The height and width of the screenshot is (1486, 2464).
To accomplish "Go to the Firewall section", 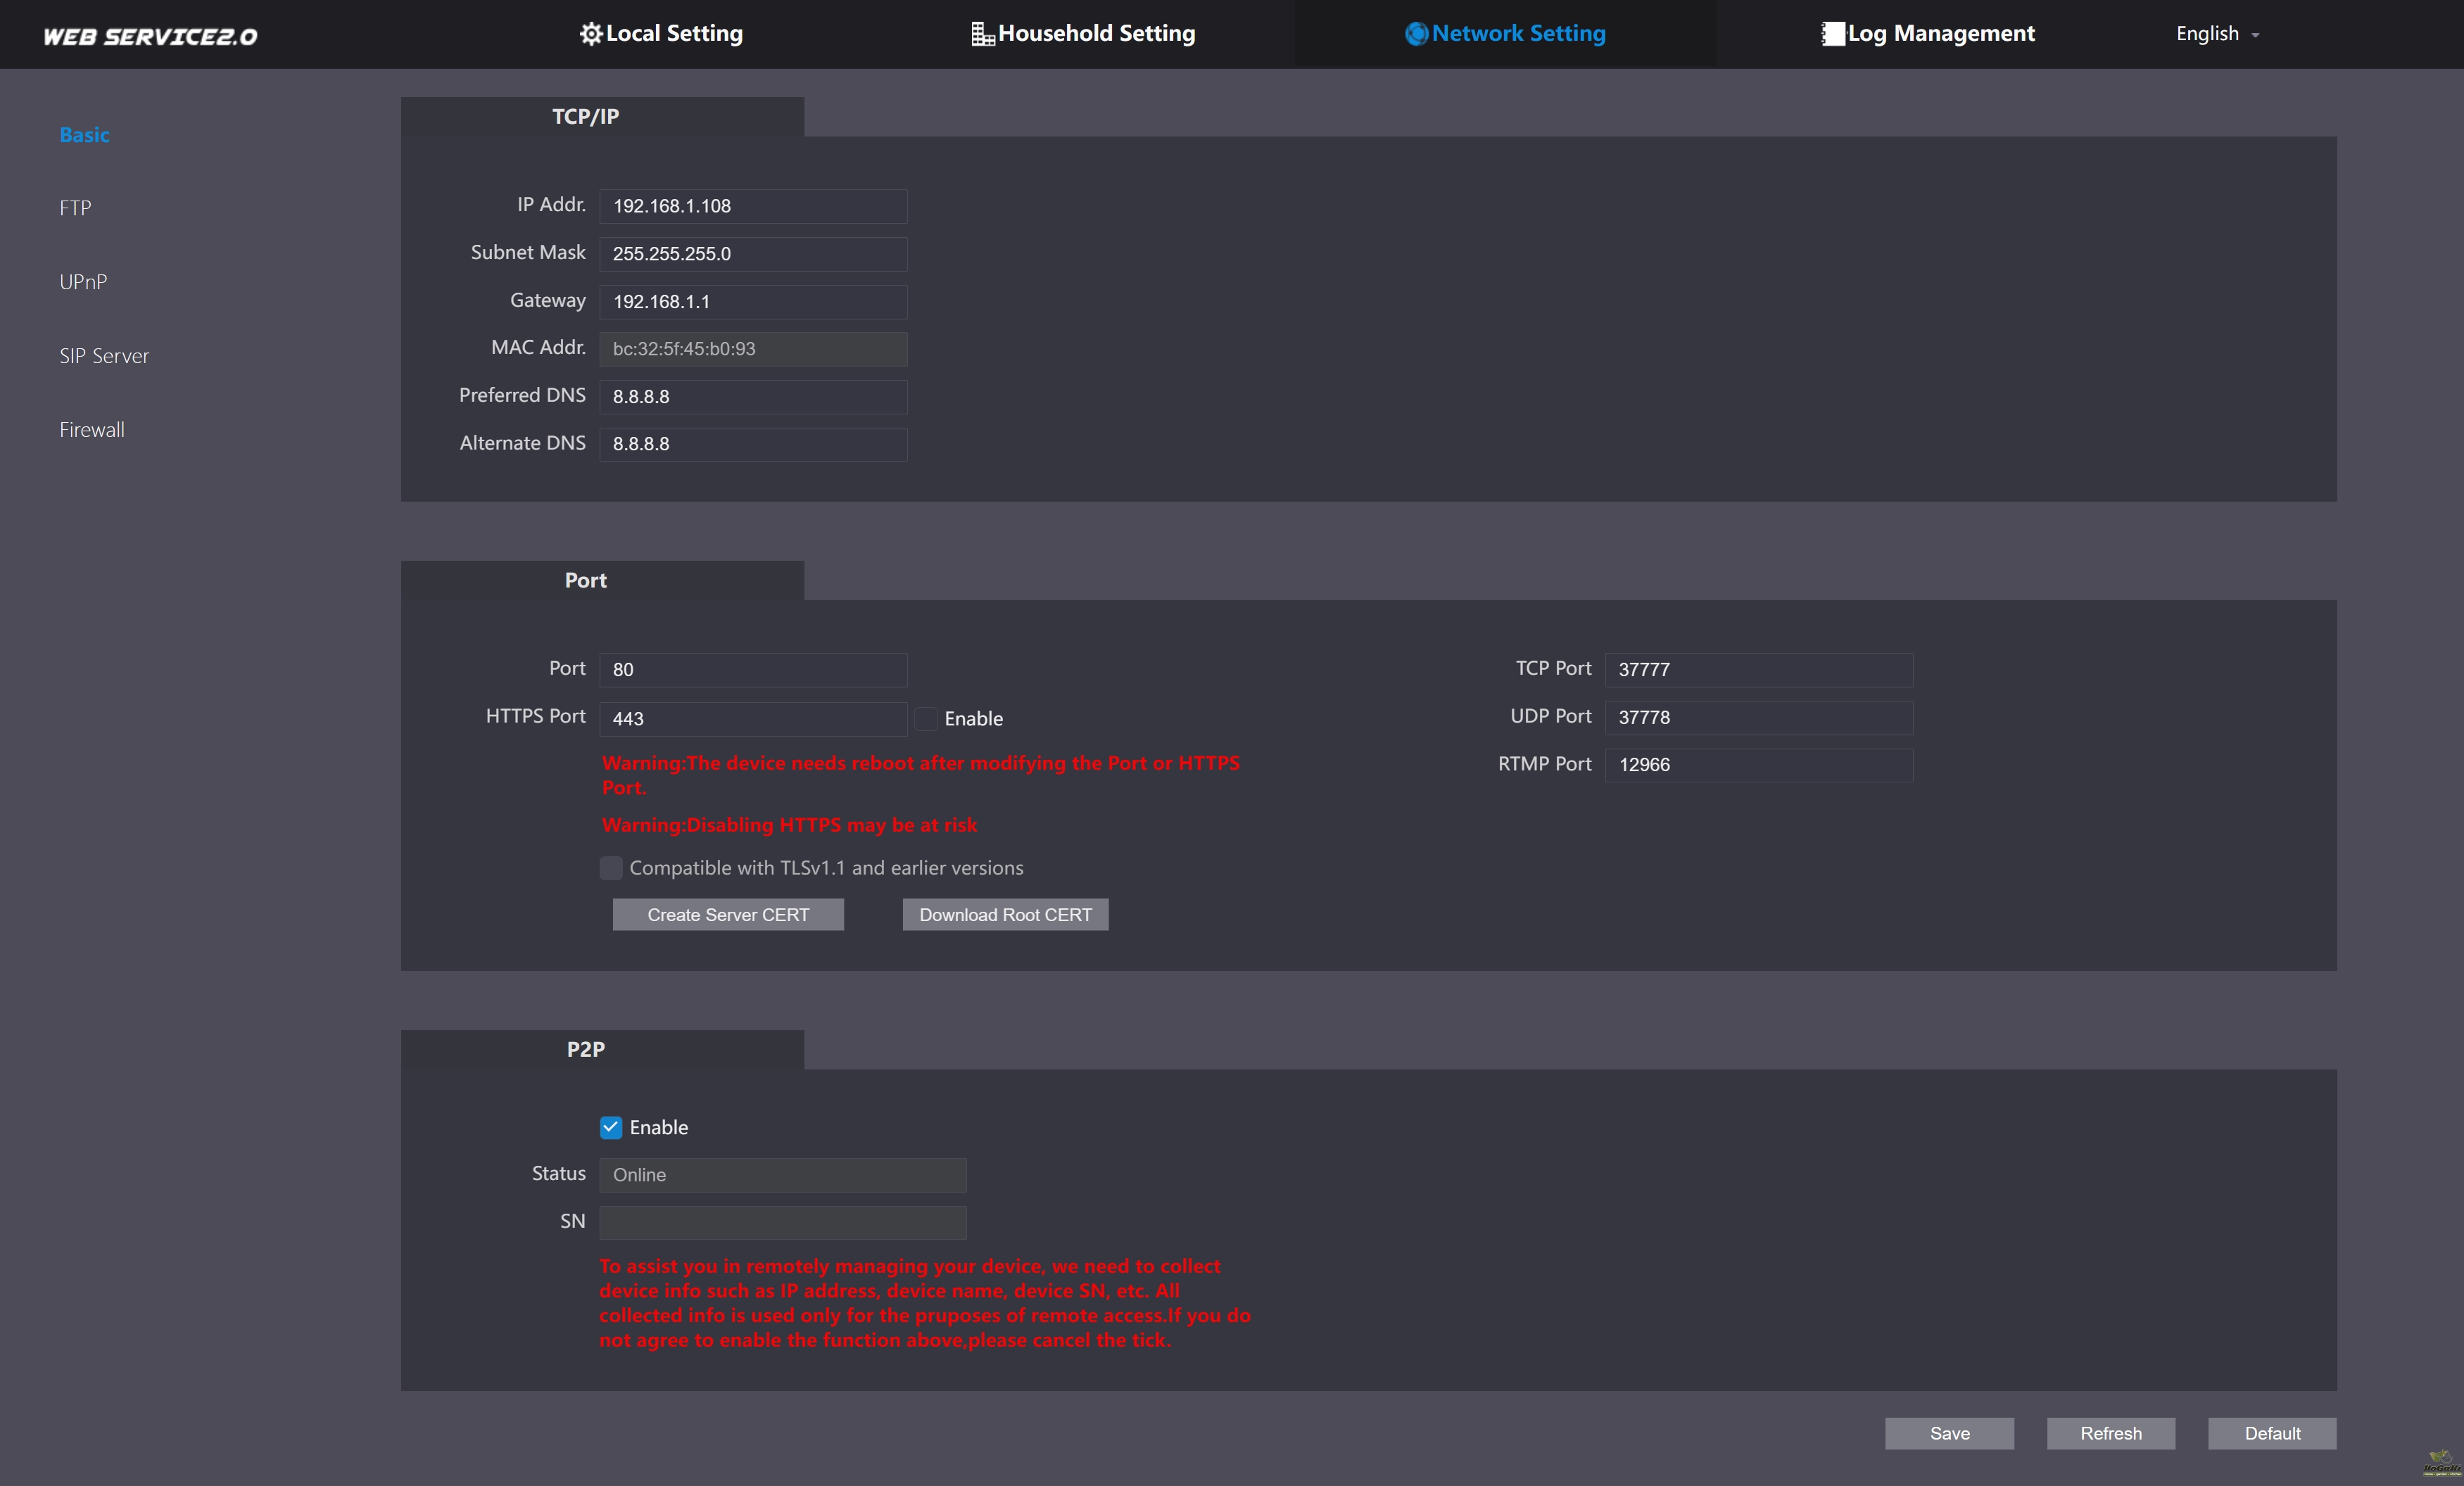I will coord(92,430).
